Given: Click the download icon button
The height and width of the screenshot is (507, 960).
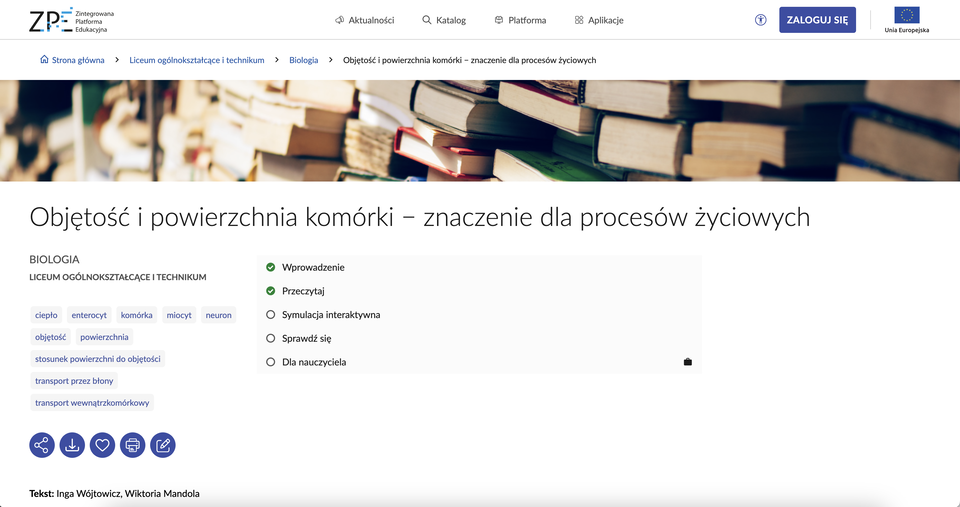Looking at the screenshot, I should pos(72,445).
